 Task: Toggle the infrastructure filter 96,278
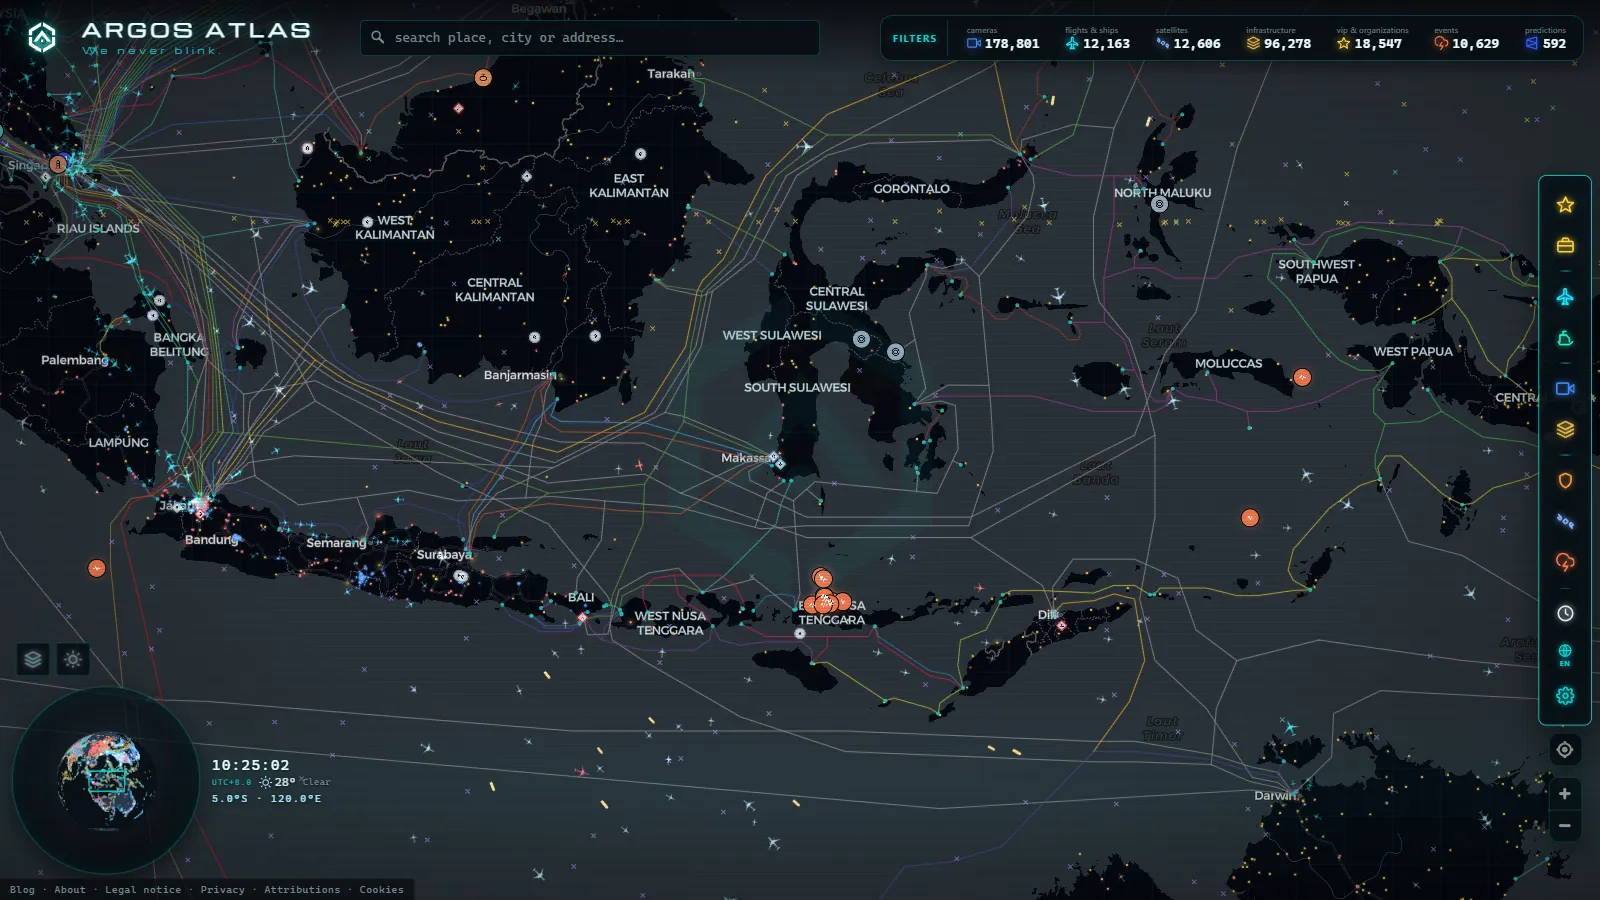coord(1278,38)
